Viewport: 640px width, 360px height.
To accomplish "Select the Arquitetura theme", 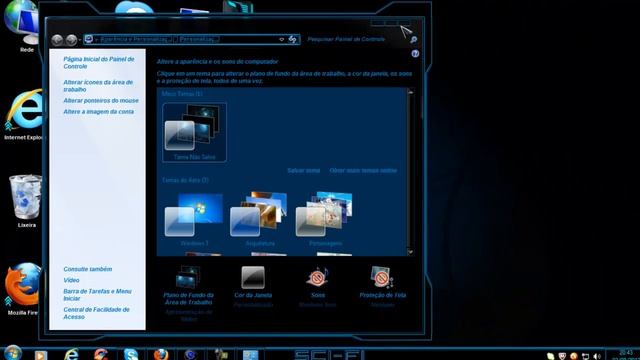I will click(260, 219).
